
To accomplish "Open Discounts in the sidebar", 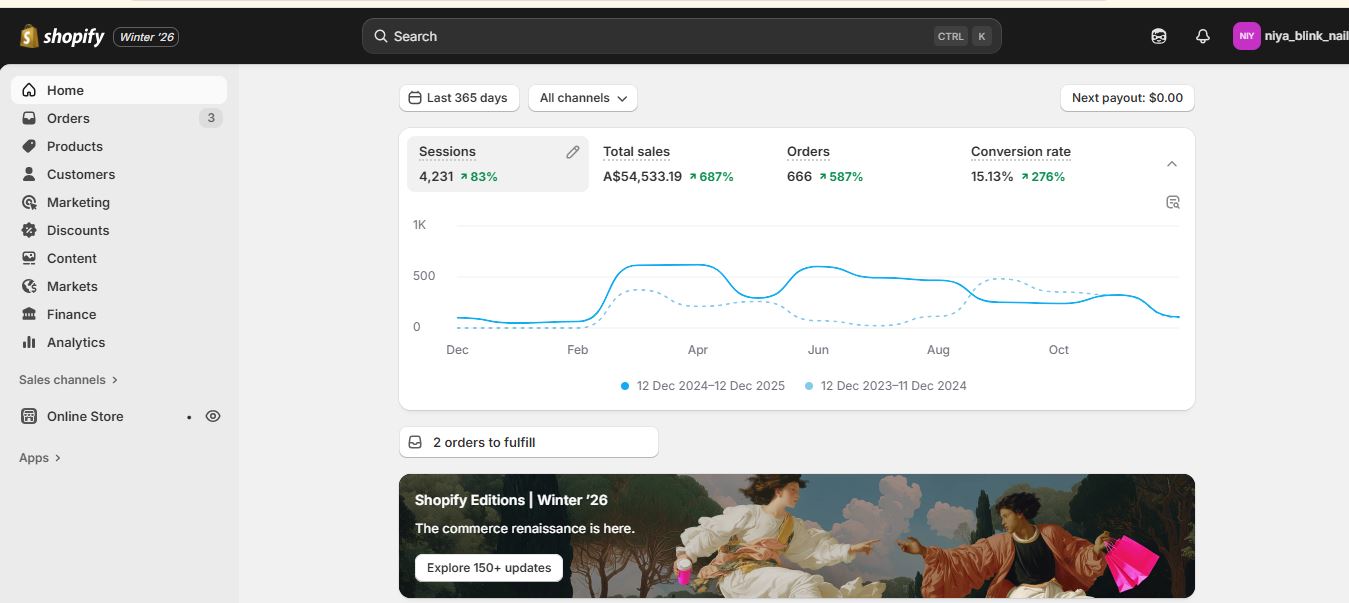I will pyautogui.click(x=119, y=230).
